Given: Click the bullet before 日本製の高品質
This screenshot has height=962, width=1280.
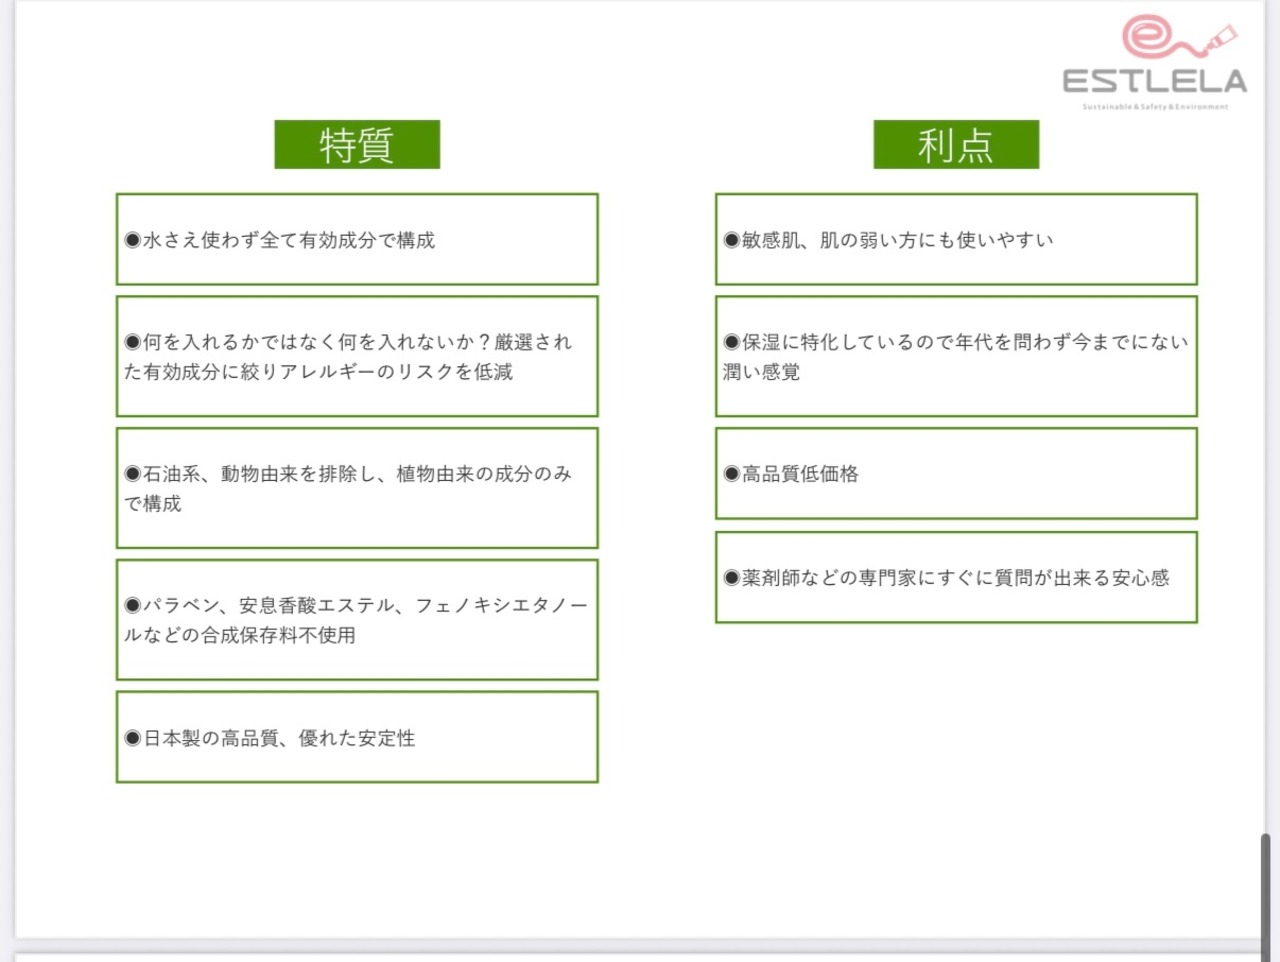Looking at the screenshot, I should 133,738.
